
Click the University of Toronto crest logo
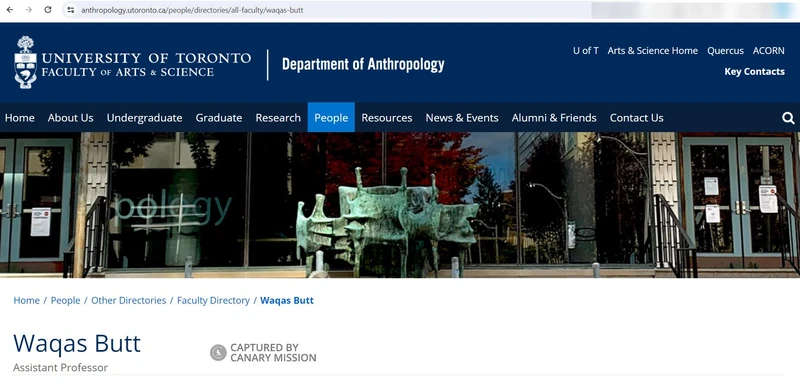(26, 62)
